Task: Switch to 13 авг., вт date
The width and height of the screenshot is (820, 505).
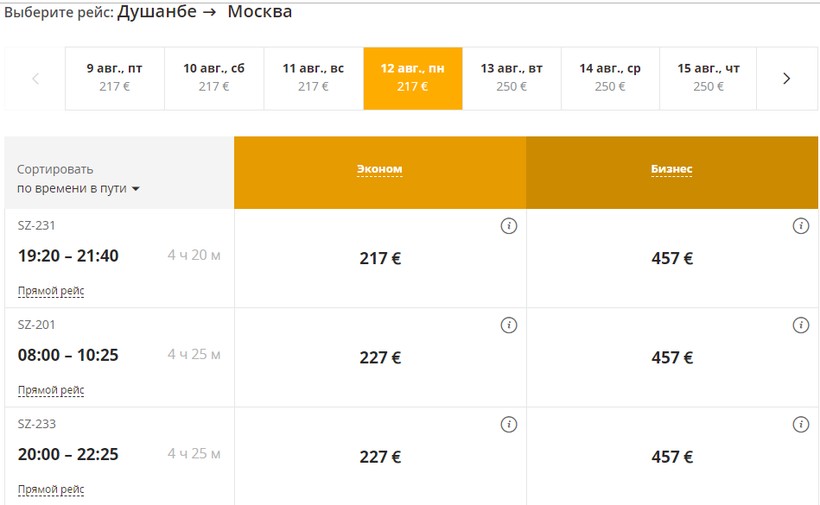Action: pyautogui.click(x=512, y=77)
